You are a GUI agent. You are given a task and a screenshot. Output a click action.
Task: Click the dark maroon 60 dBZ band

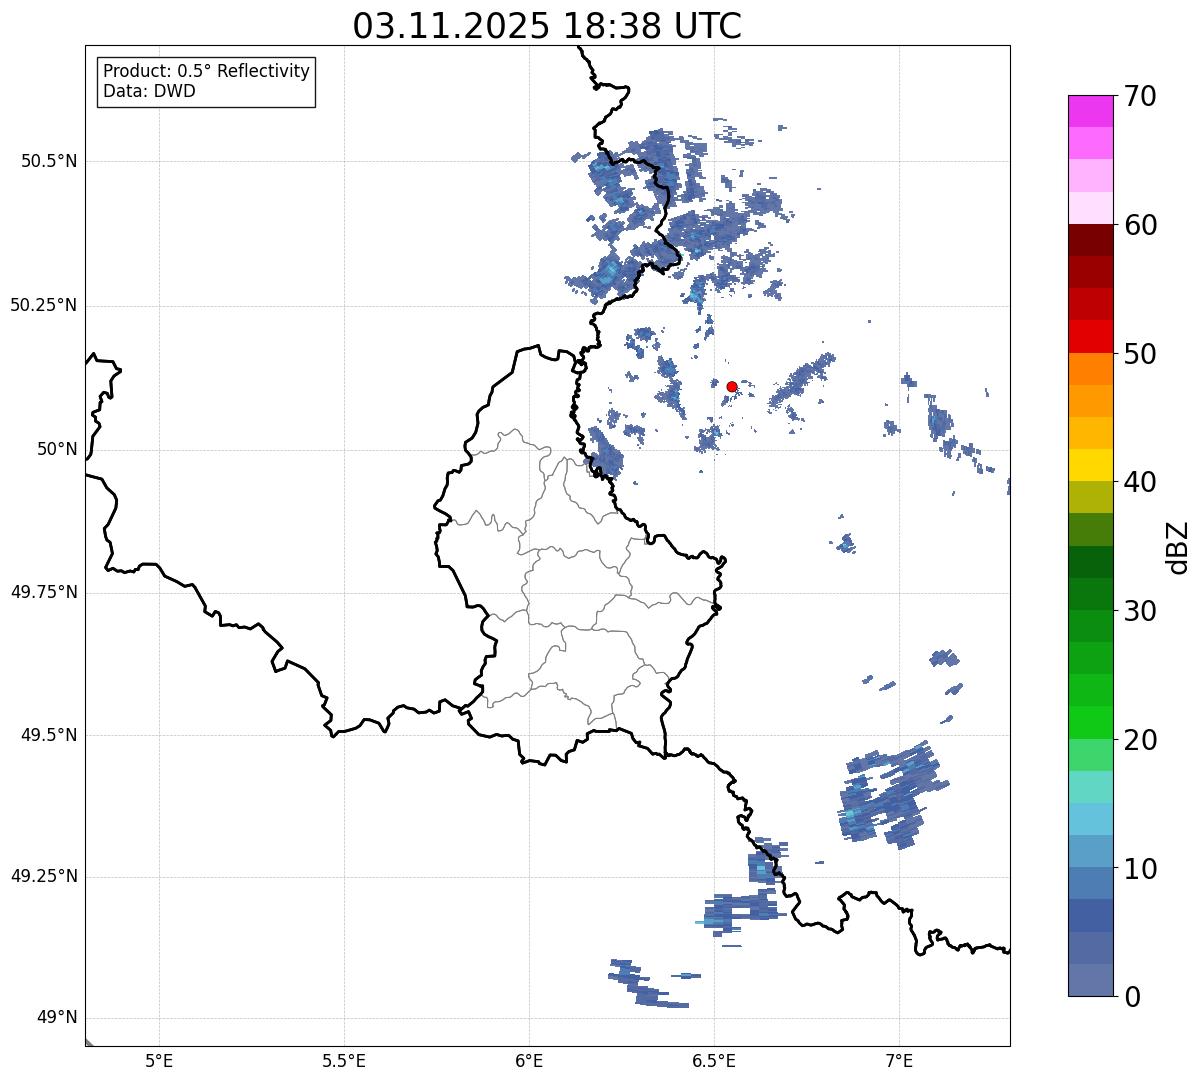pos(1092,240)
